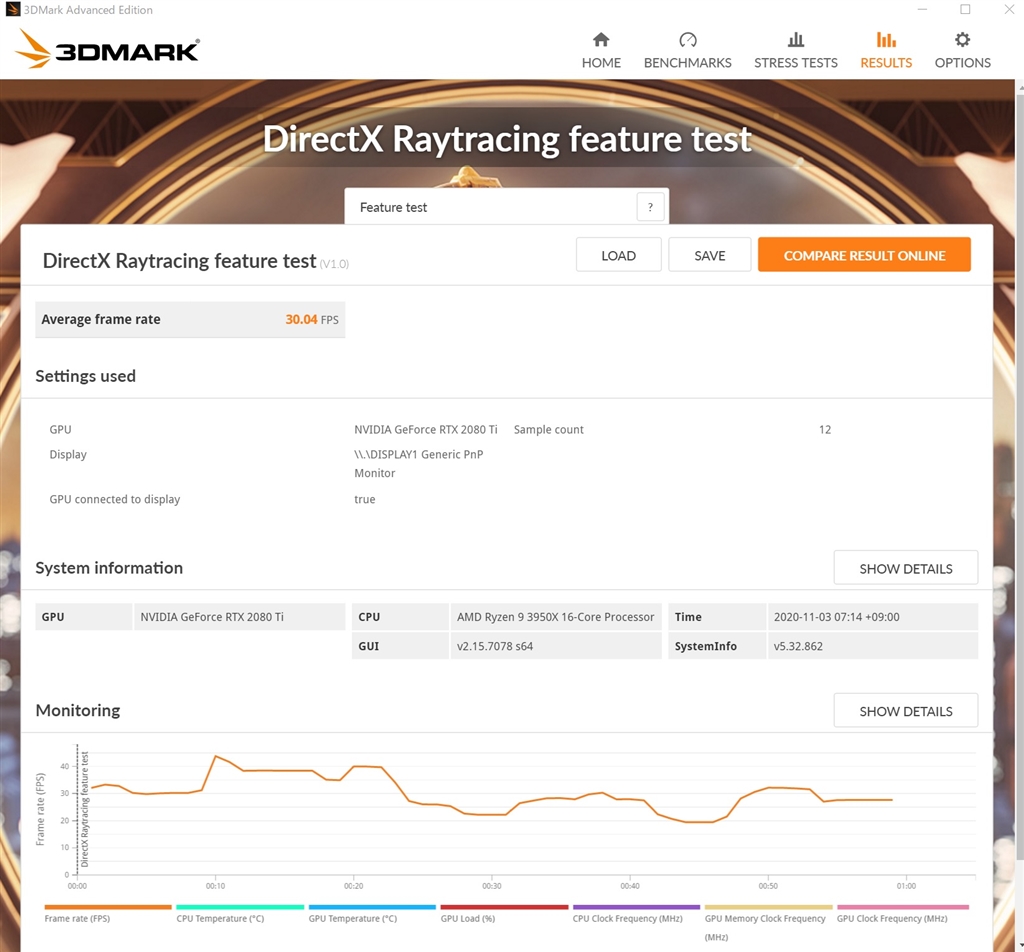This screenshot has width=1024, height=952.
Task: Toggle Frame rate (FPS) legend swatch
Action: coord(108,907)
